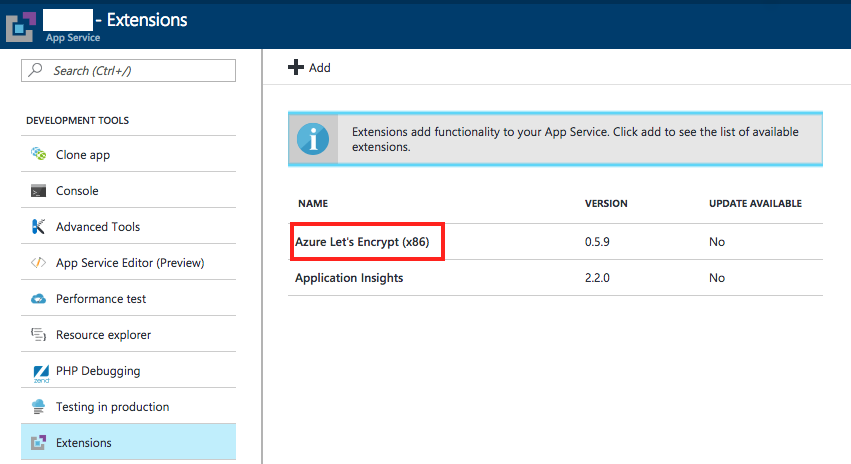Click the No value in Let's Encrypt row
This screenshot has width=851, height=464.
[x=717, y=242]
